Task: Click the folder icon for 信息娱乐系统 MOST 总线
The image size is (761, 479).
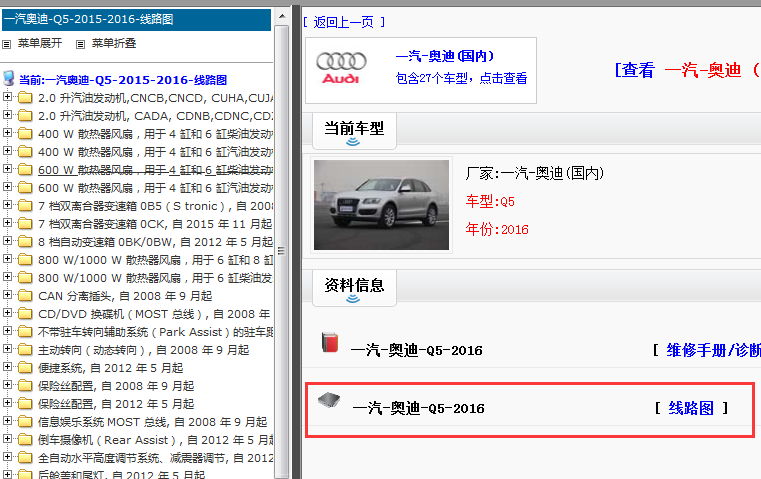Action: pyautogui.click(x=25, y=421)
